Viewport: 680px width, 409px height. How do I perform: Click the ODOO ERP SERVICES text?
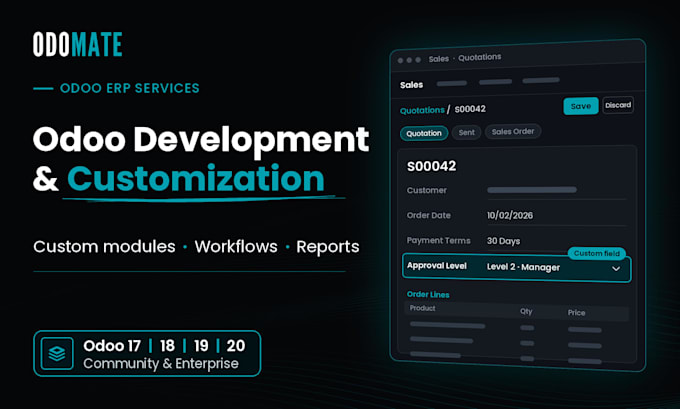point(130,88)
